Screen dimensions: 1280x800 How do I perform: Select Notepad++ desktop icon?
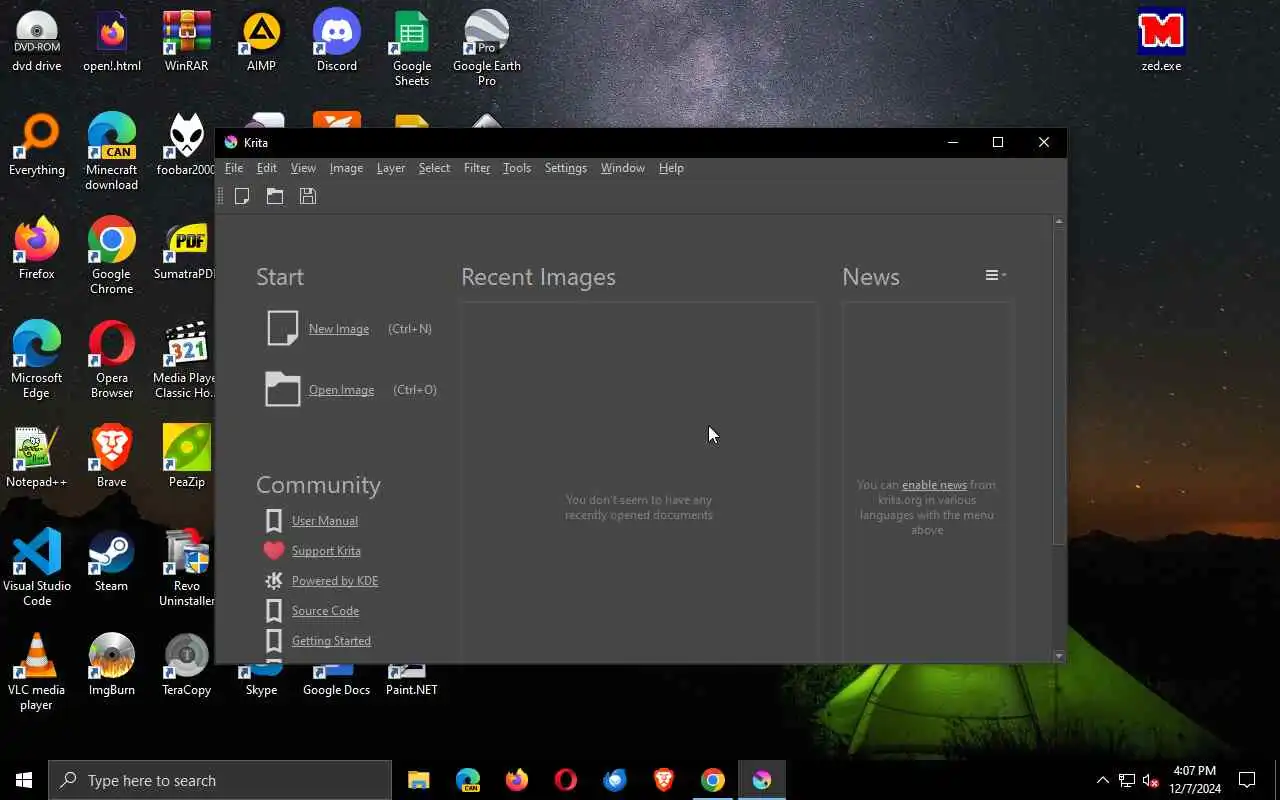click(x=37, y=458)
